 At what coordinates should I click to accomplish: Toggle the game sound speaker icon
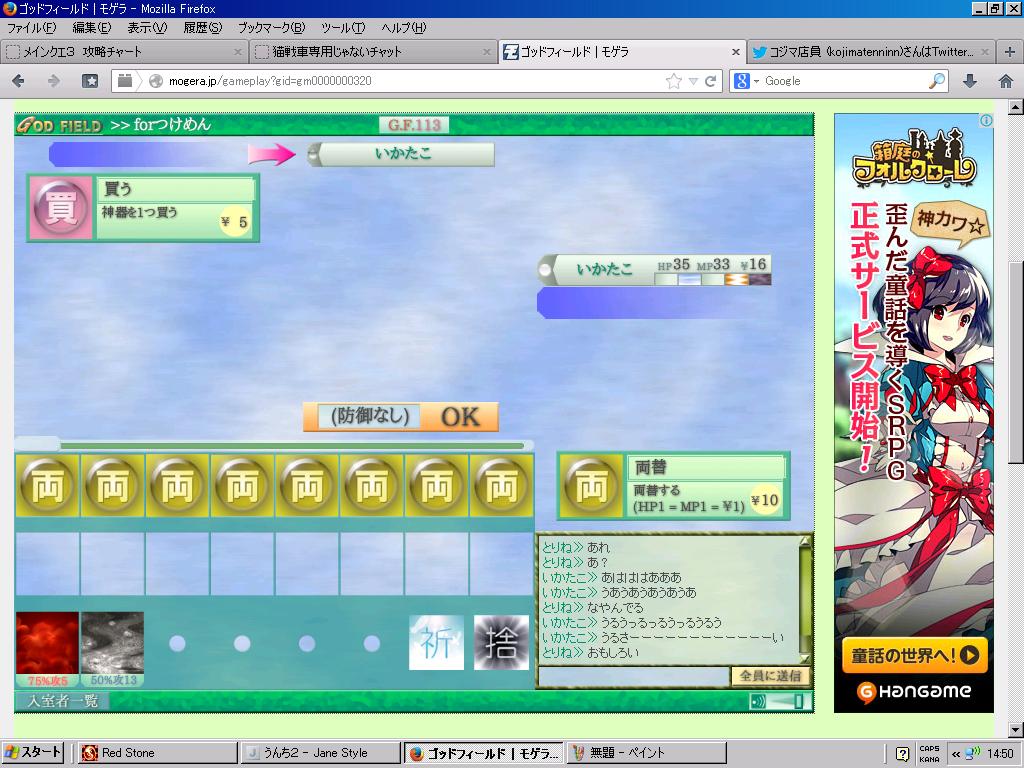[758, 702]
